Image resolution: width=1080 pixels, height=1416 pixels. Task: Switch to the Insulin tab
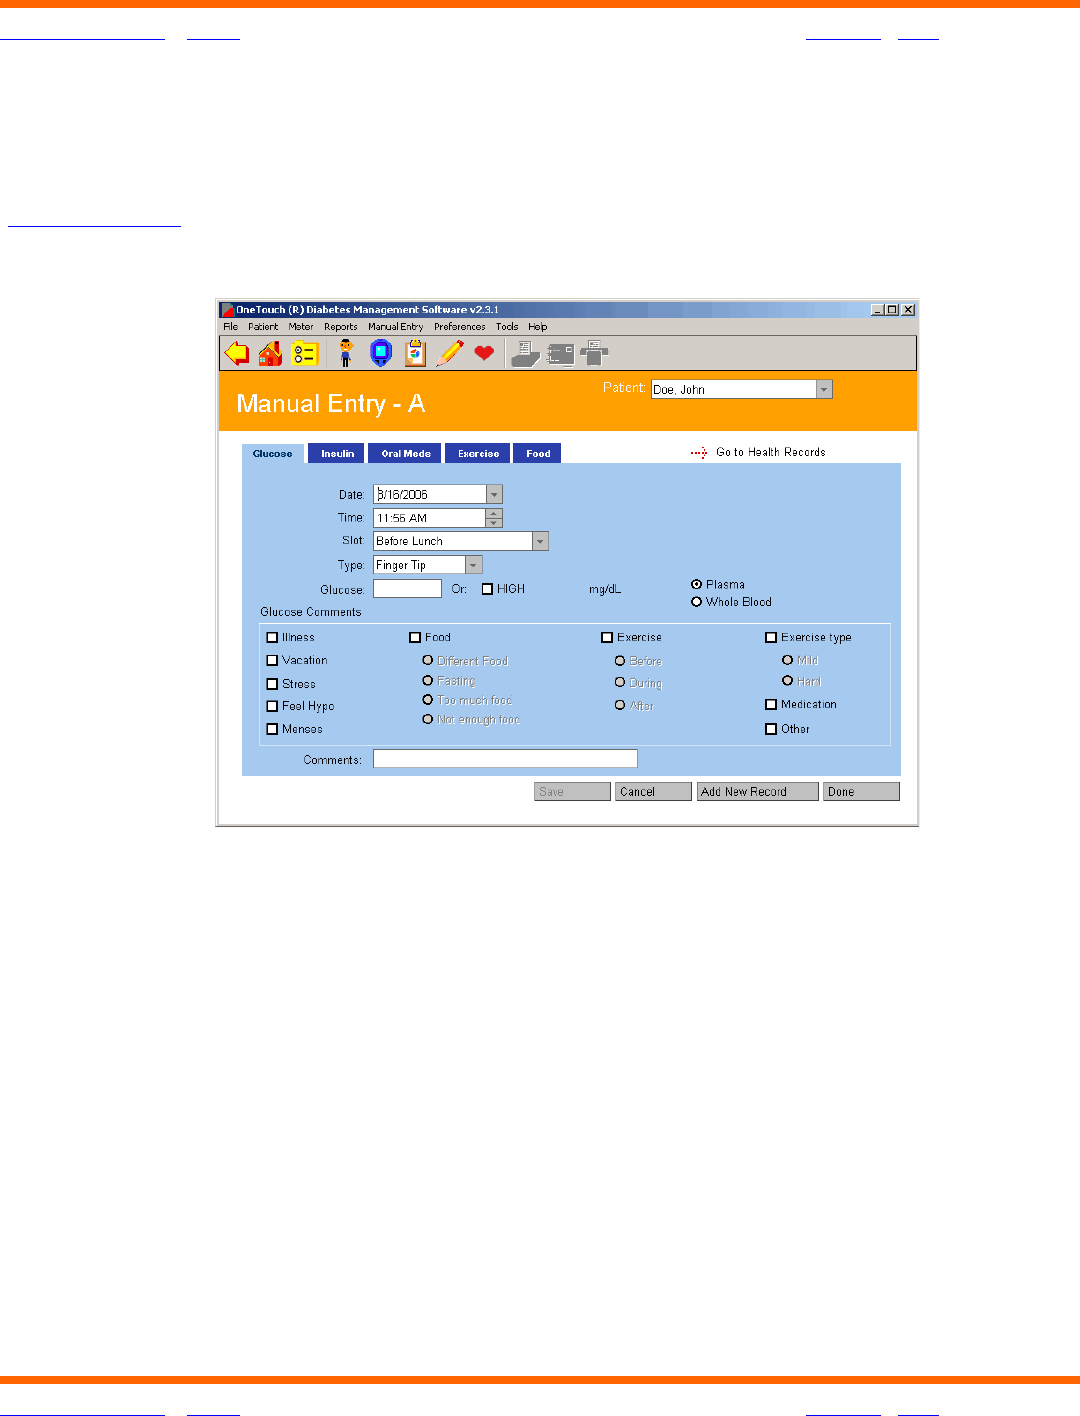tap(338, 453)
